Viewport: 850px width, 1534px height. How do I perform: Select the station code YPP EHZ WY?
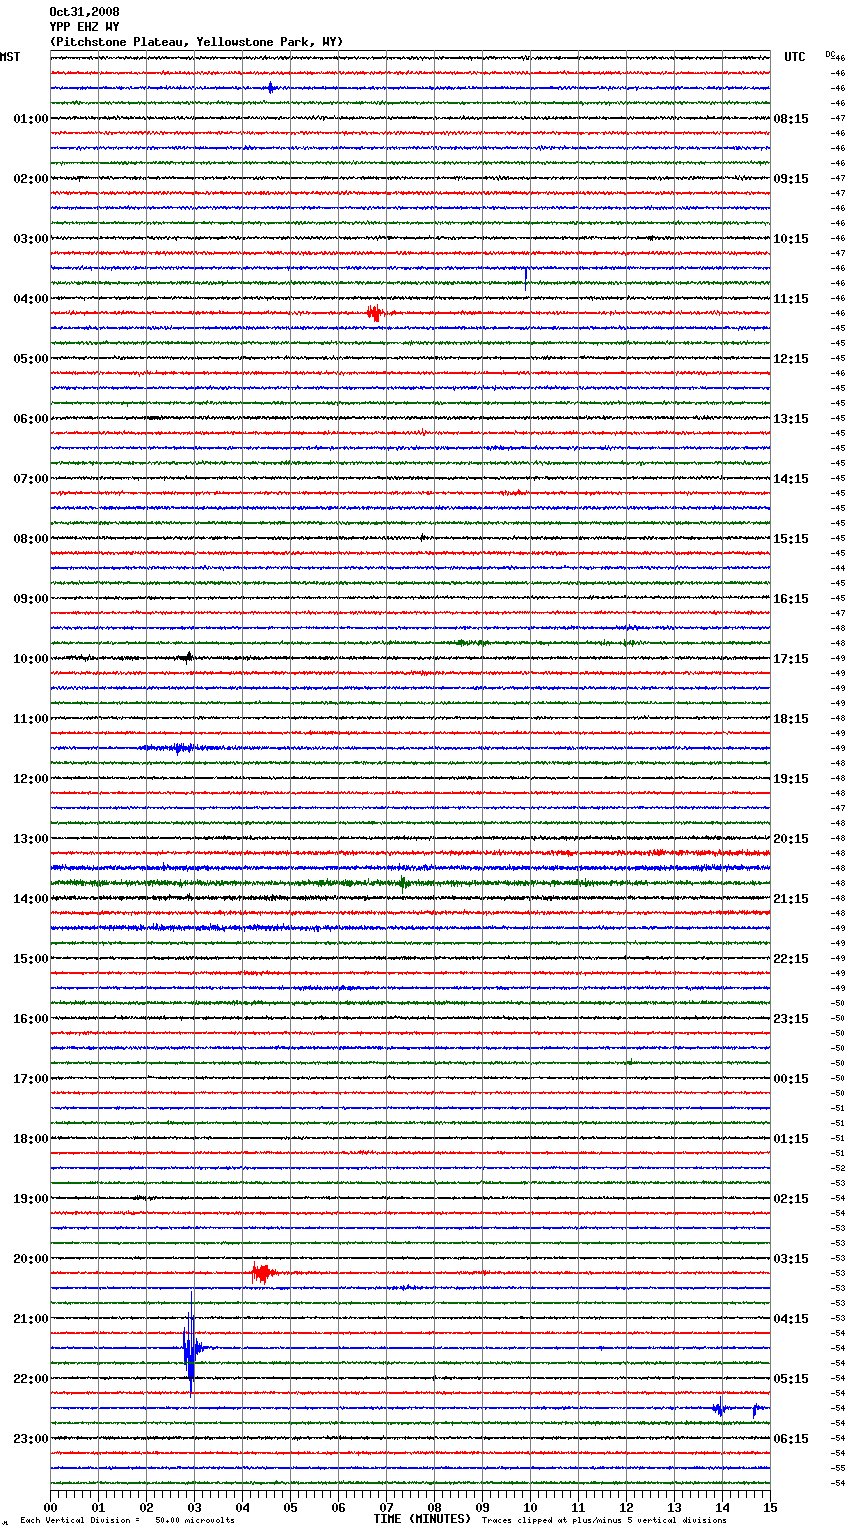tap(84, 27)
